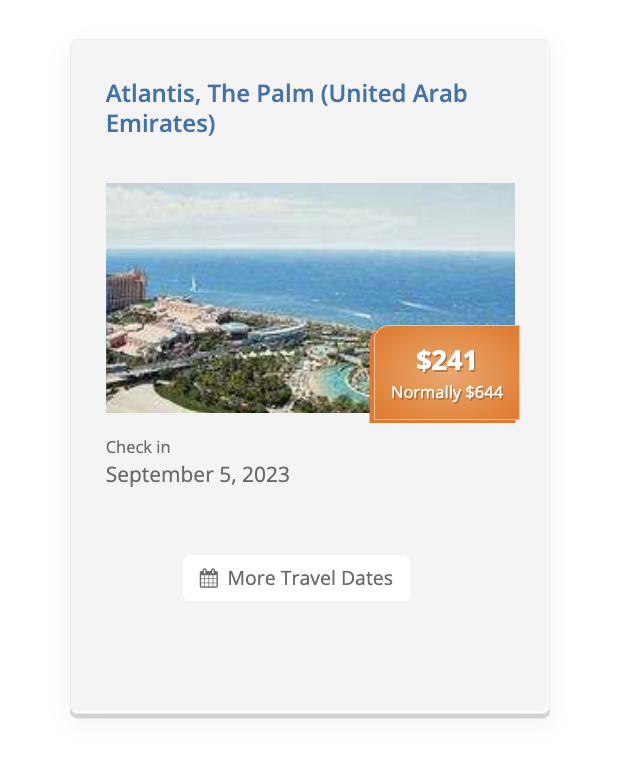Click the words "Travel Dates" on the button
The image size is (632, 766).
(336, 578)
